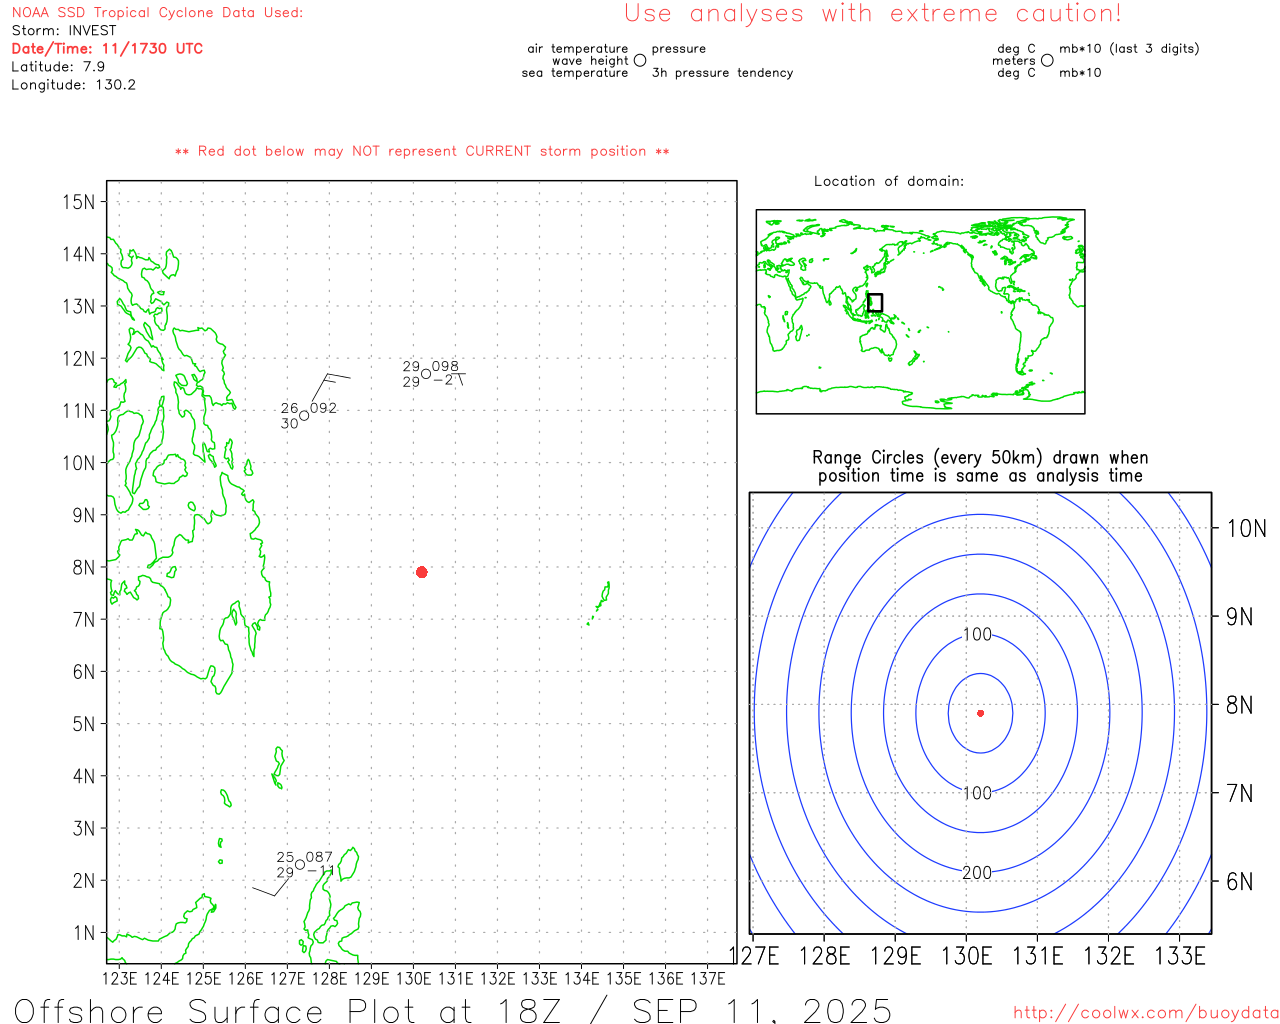This screenshot has width=1280, height=1024.
Task: Click 'position time is same as analysis time'
Action: coord(980,476)
